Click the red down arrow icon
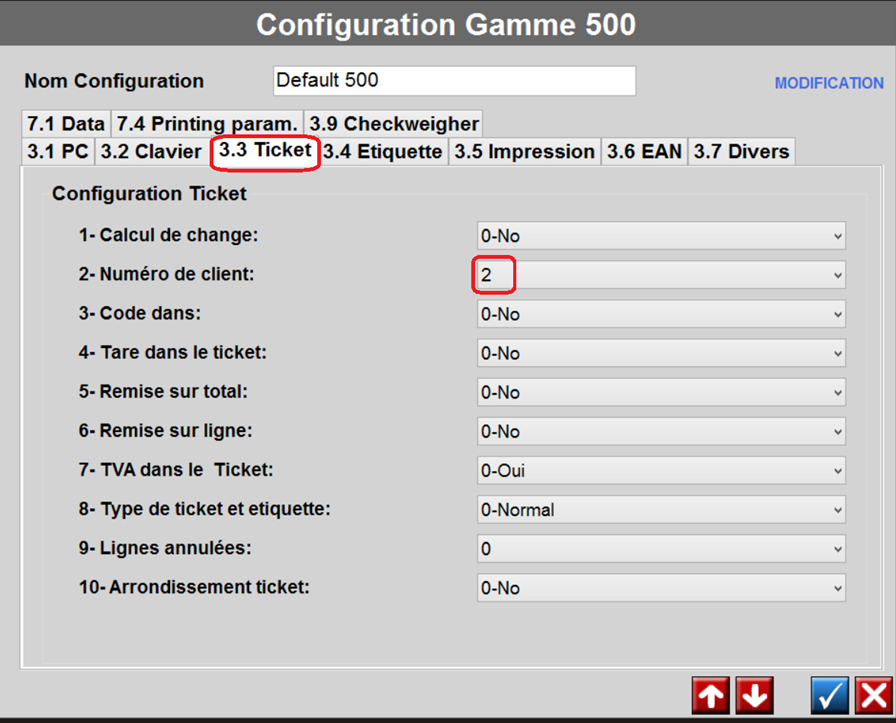 point(755,695)
